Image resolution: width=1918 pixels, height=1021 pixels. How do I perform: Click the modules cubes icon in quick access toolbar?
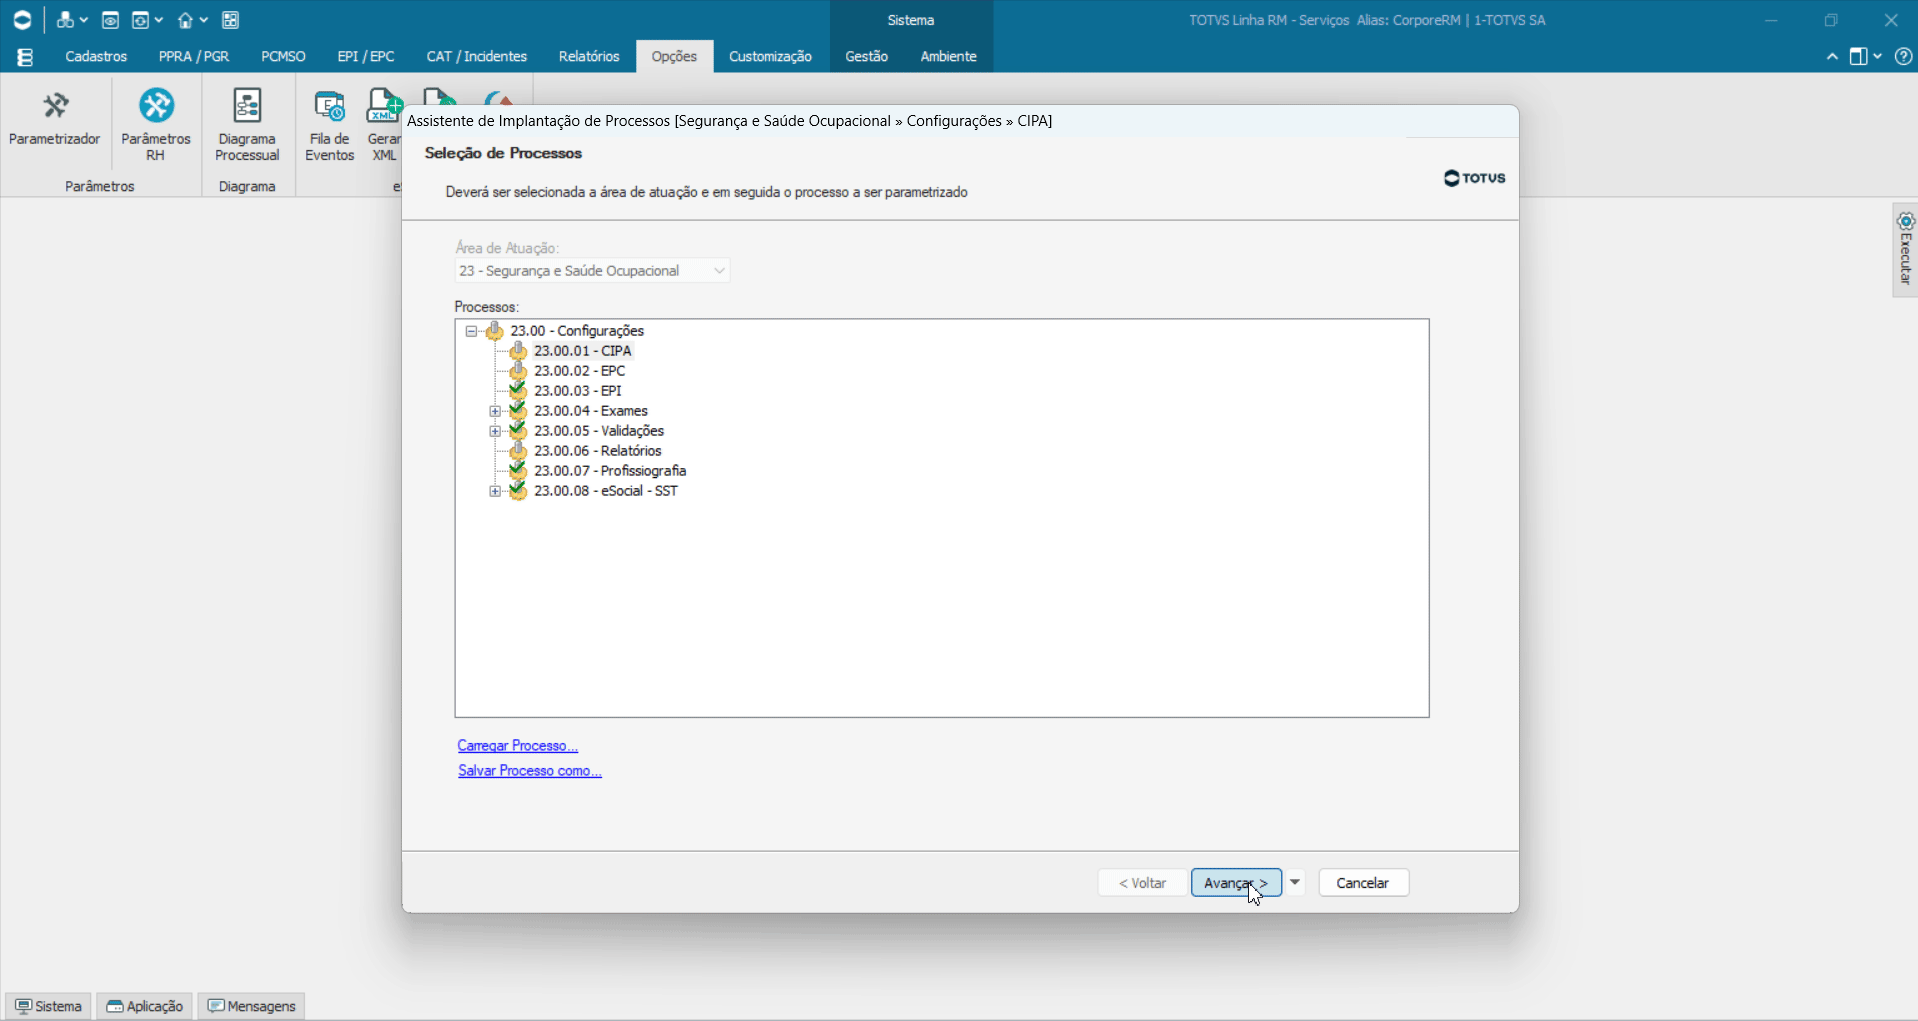[65, 20]
